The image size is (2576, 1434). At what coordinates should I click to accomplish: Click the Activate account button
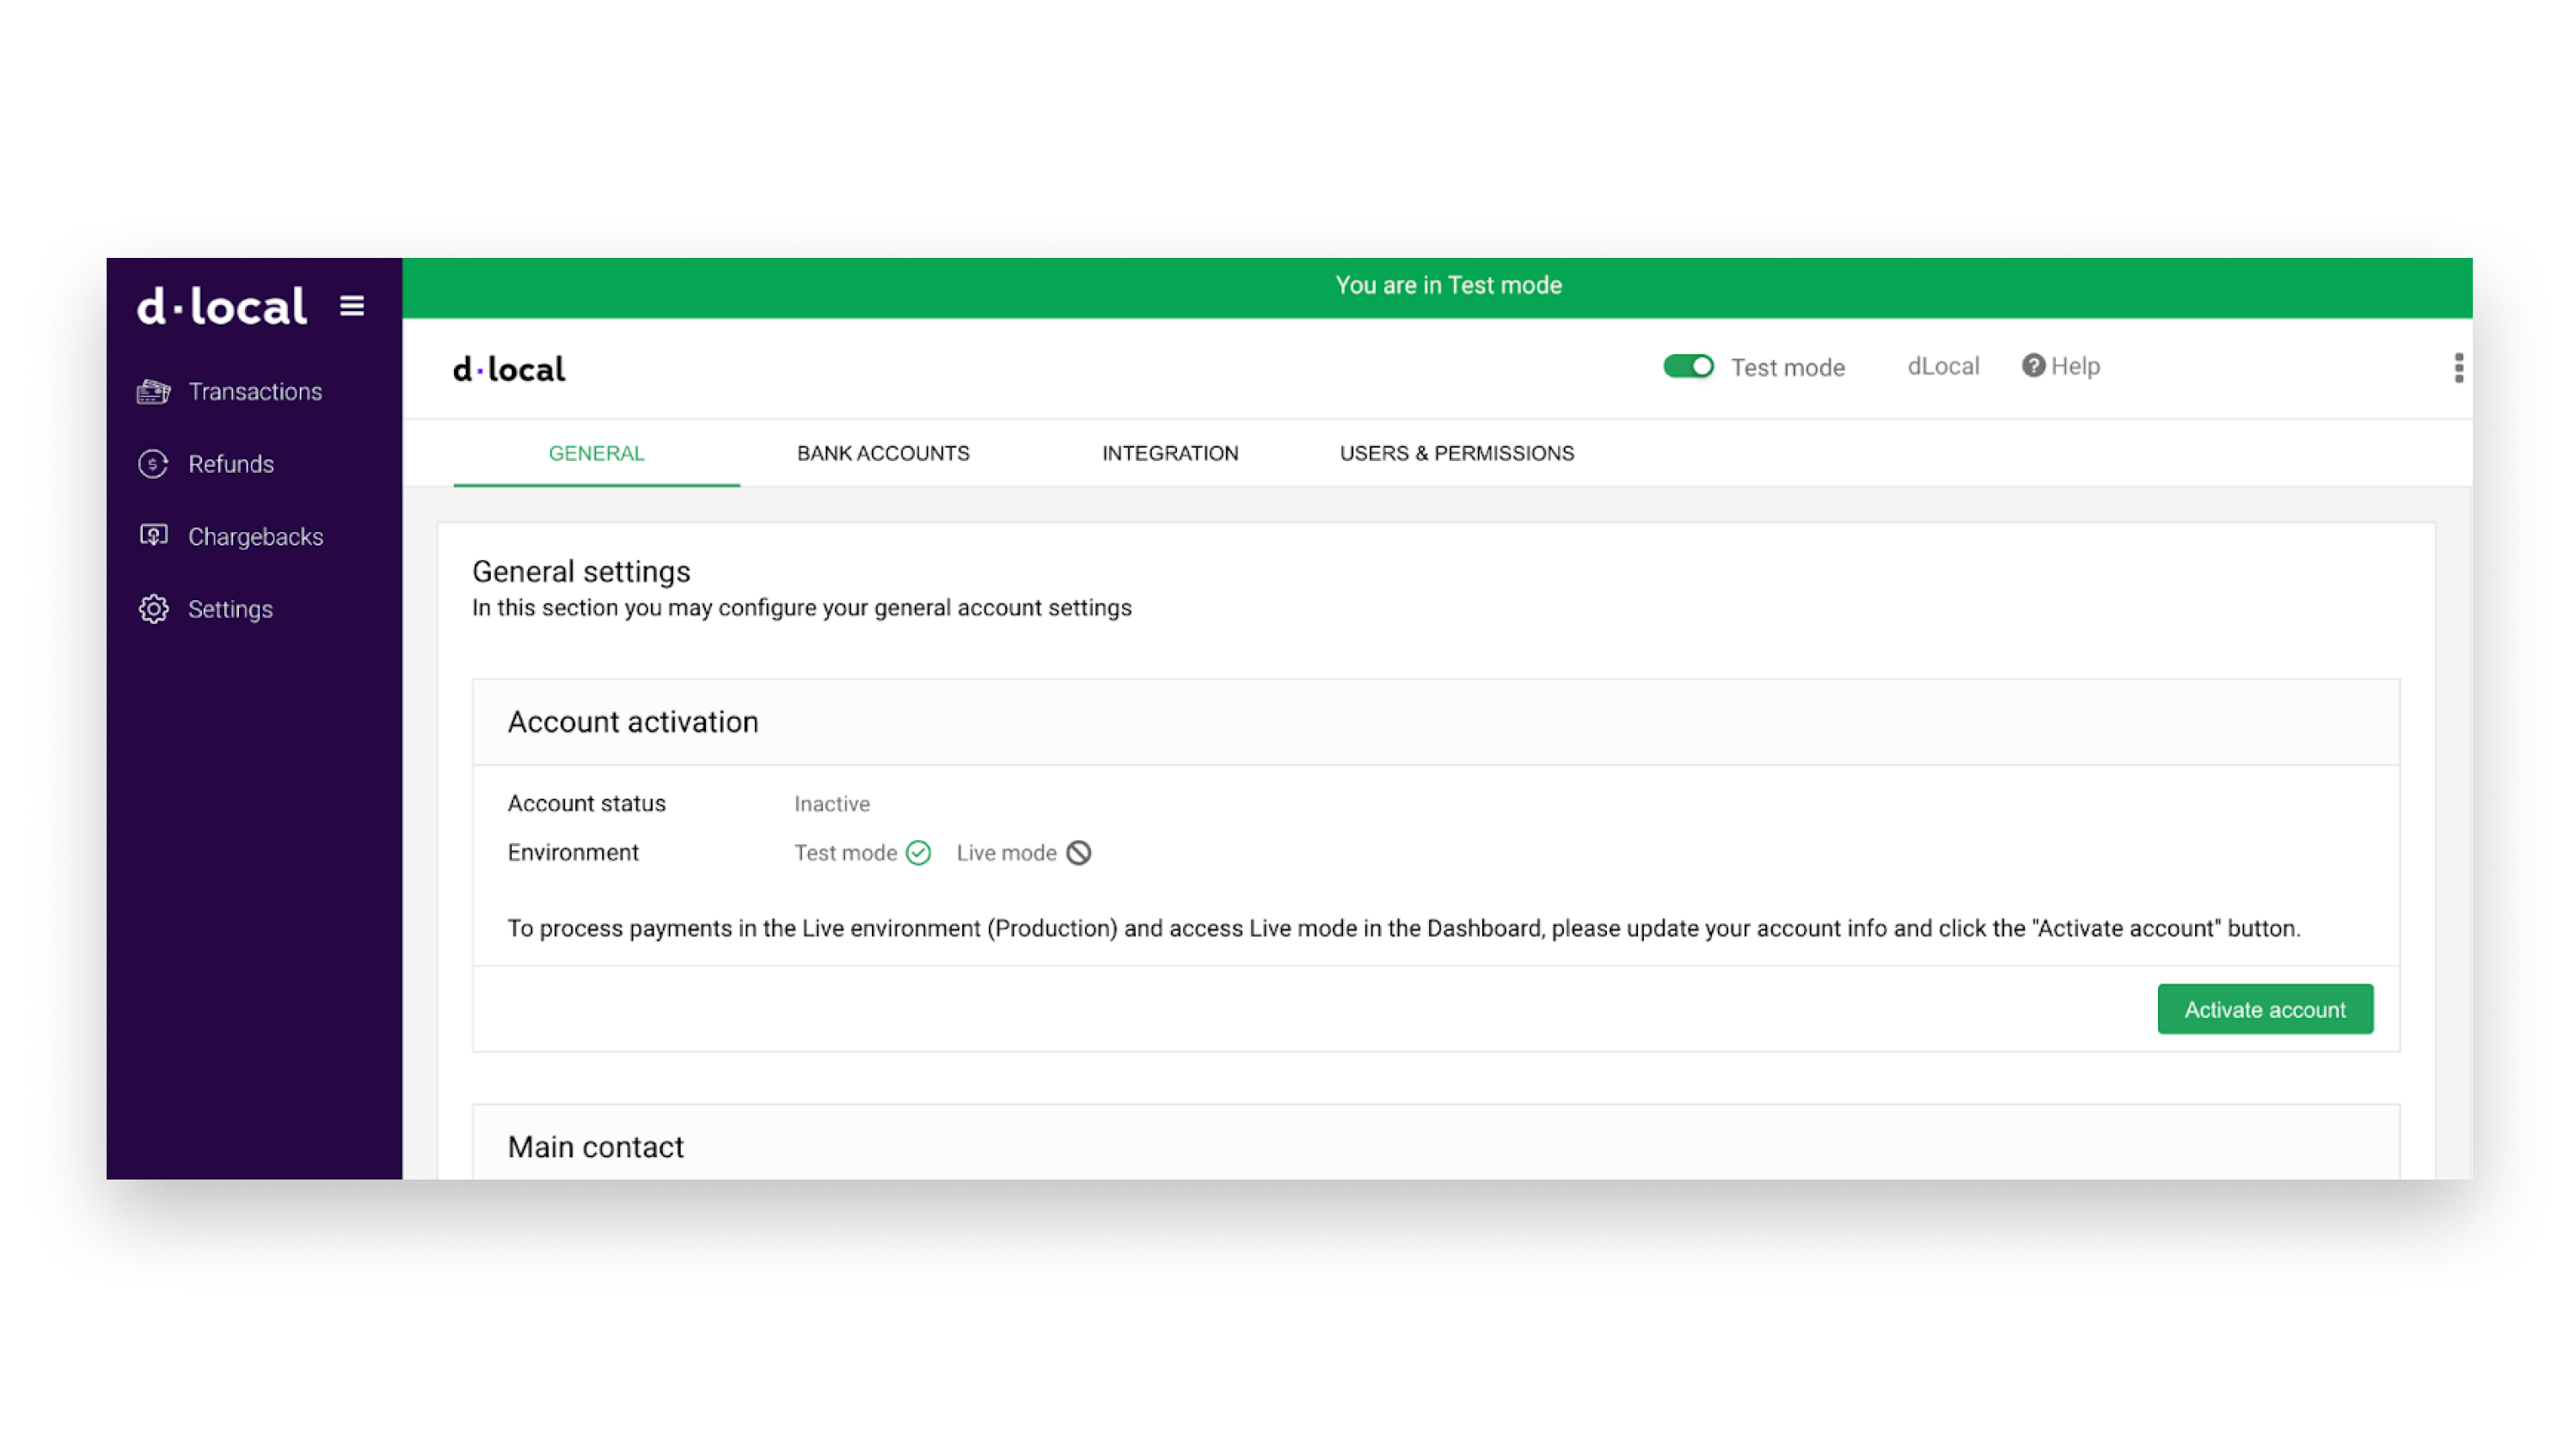tap(2265, 1009)
